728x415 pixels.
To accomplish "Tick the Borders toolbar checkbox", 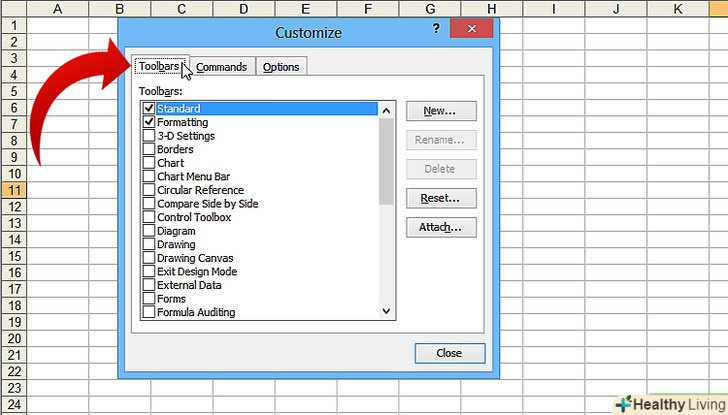I will [149, 149].
